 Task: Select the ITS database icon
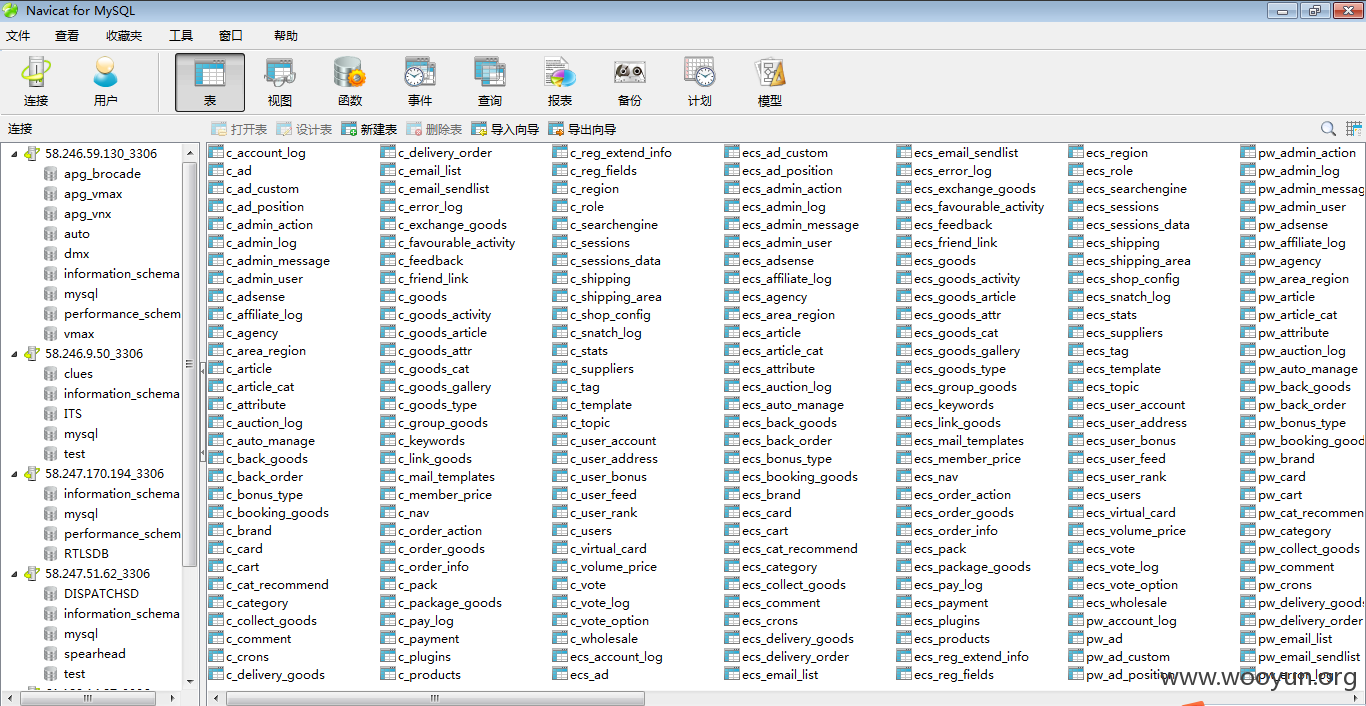click(51, 414)
